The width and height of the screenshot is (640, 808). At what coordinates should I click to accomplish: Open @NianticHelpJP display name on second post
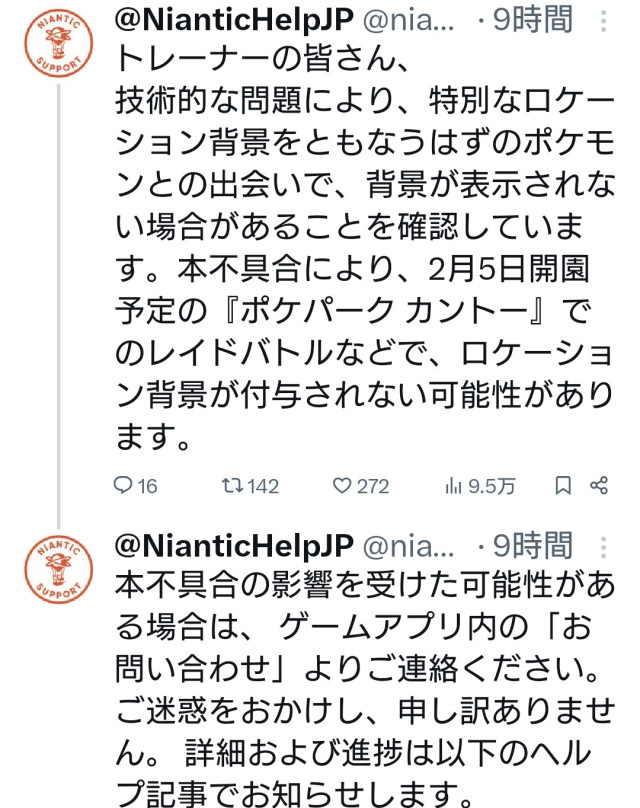point(234,546)
